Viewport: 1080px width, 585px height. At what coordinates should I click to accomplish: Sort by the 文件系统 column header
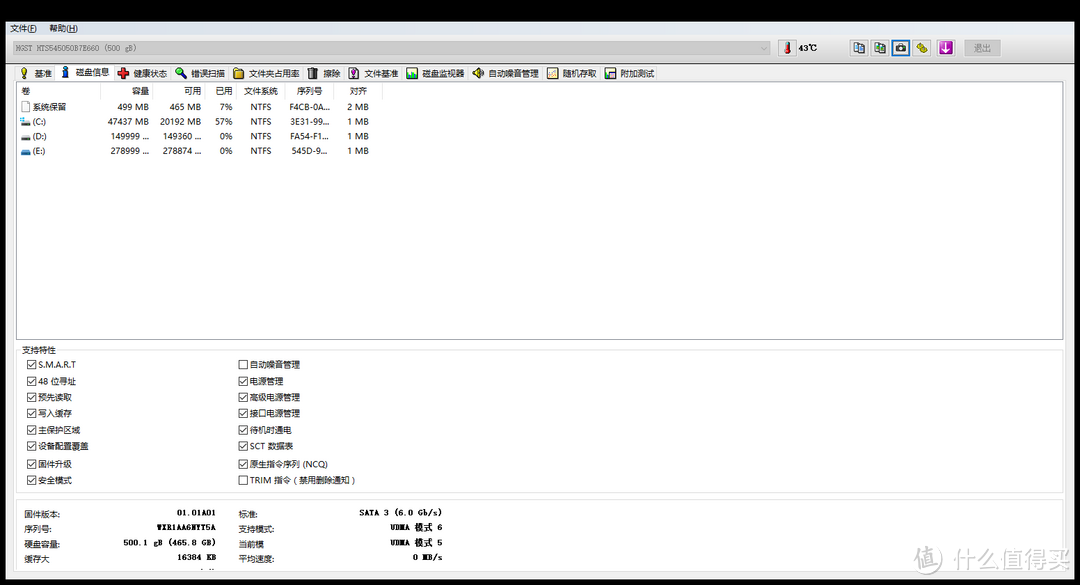click(260, 91)
